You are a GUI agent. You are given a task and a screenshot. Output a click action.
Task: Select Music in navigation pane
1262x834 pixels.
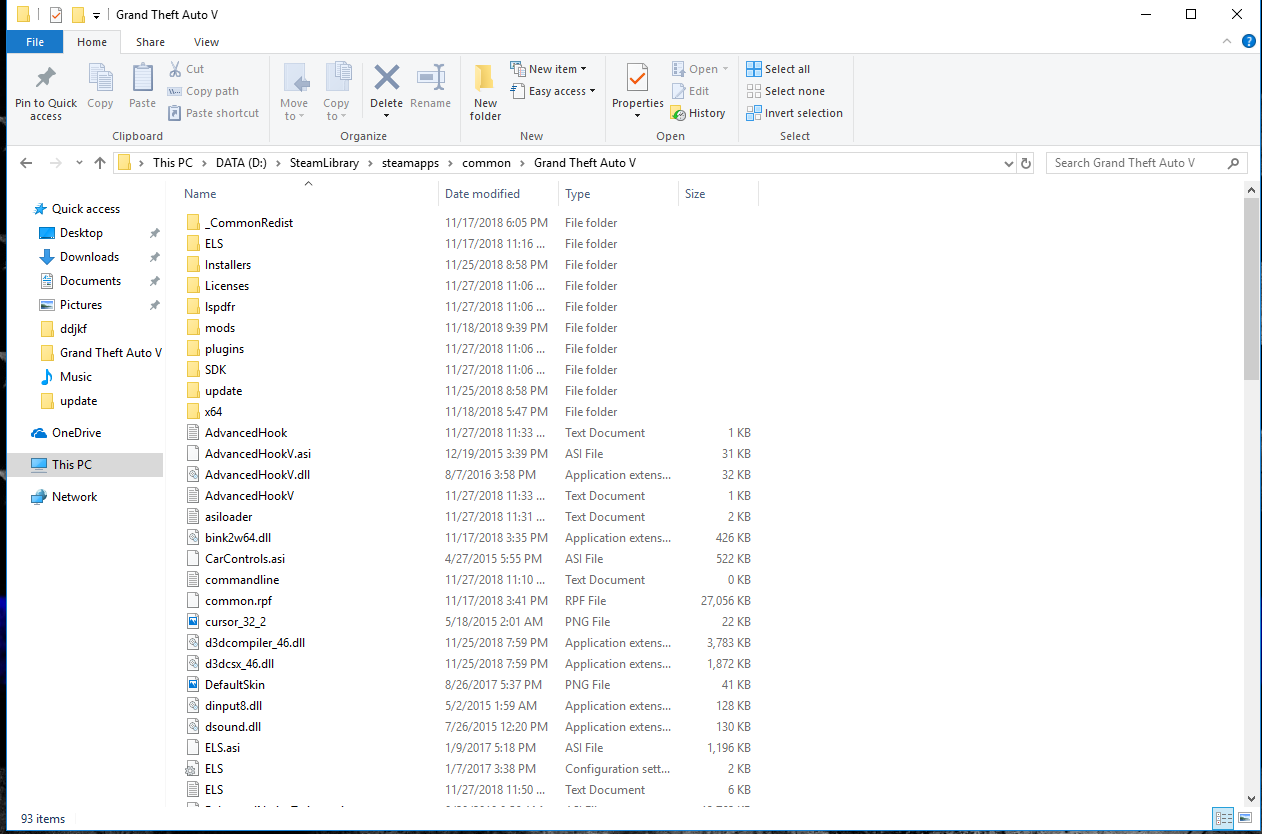click(75, 377)
